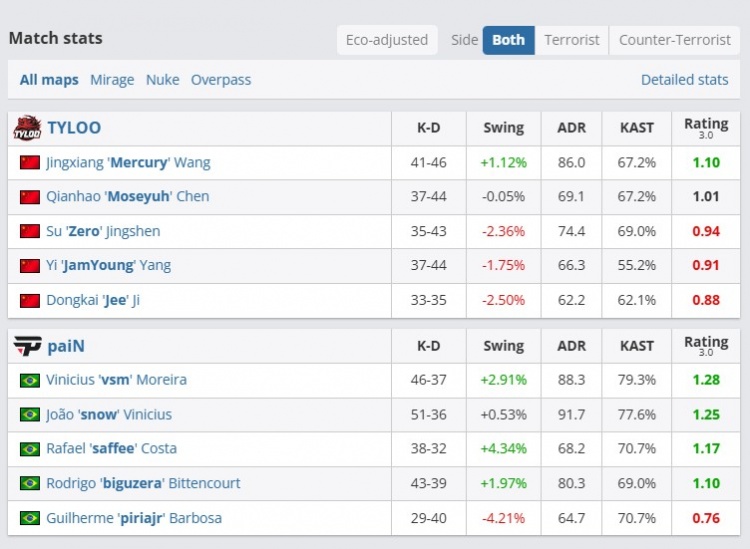750x549 pixels.
Task: Open Vinicius 'vsm' Moreira's player profile
Action: pyautogui.click(x=116, y=380)
